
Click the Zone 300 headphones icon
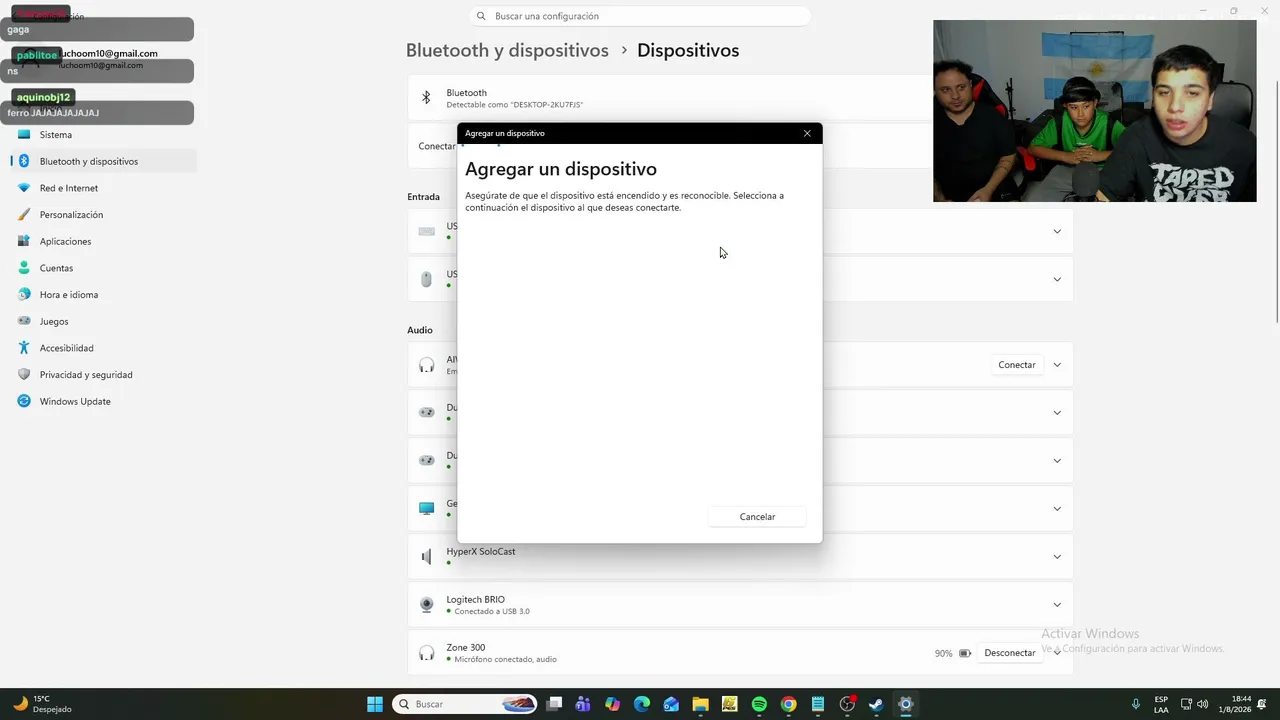(x=427, y=653)
